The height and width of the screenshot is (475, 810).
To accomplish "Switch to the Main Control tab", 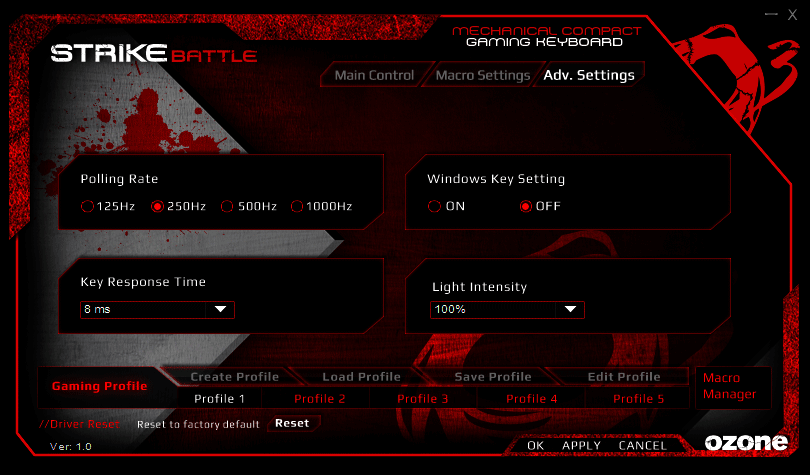I will pos(375,75).
